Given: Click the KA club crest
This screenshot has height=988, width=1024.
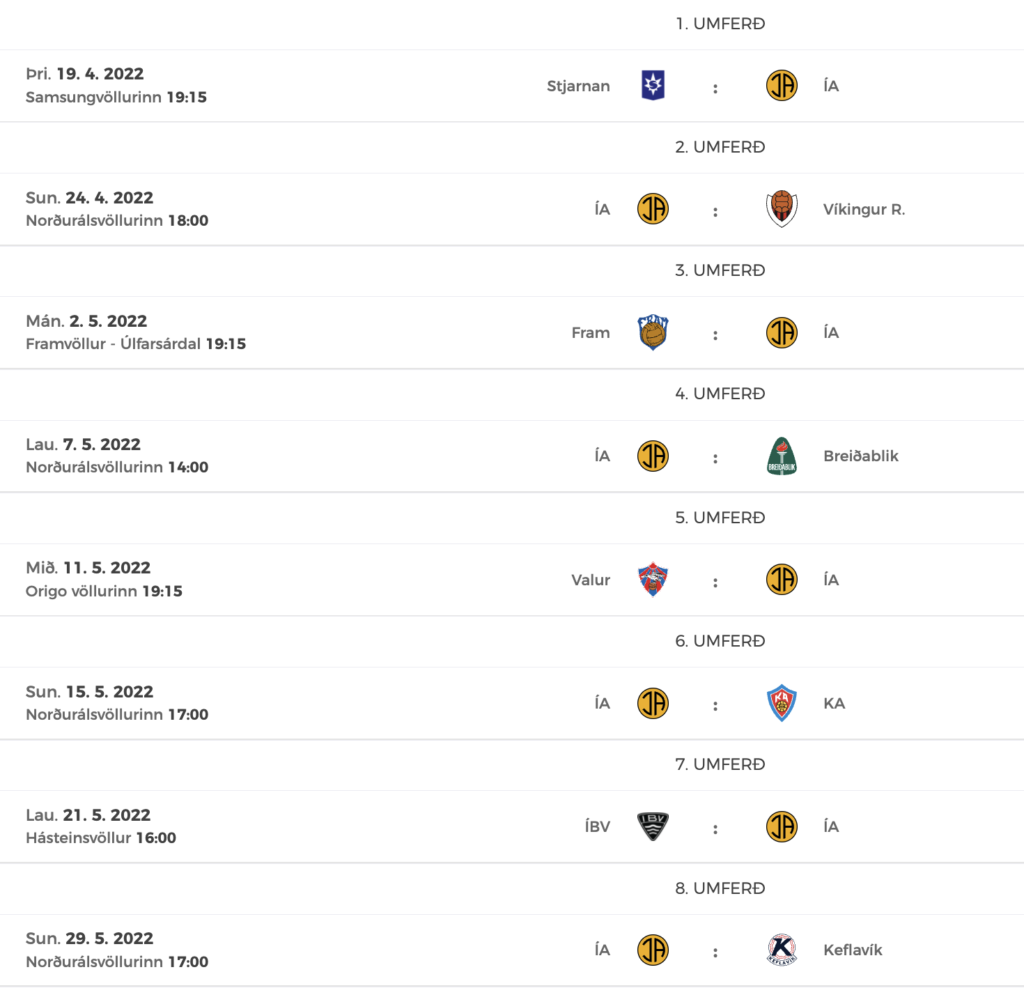Looking at the screenshot, I should 781,703.
